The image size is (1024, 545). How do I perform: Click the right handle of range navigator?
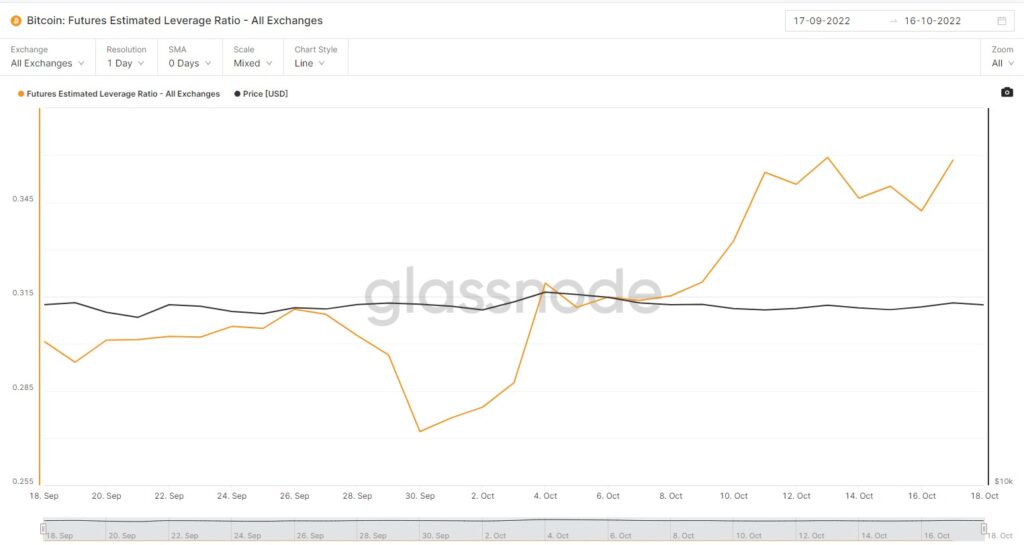point(984,528)
